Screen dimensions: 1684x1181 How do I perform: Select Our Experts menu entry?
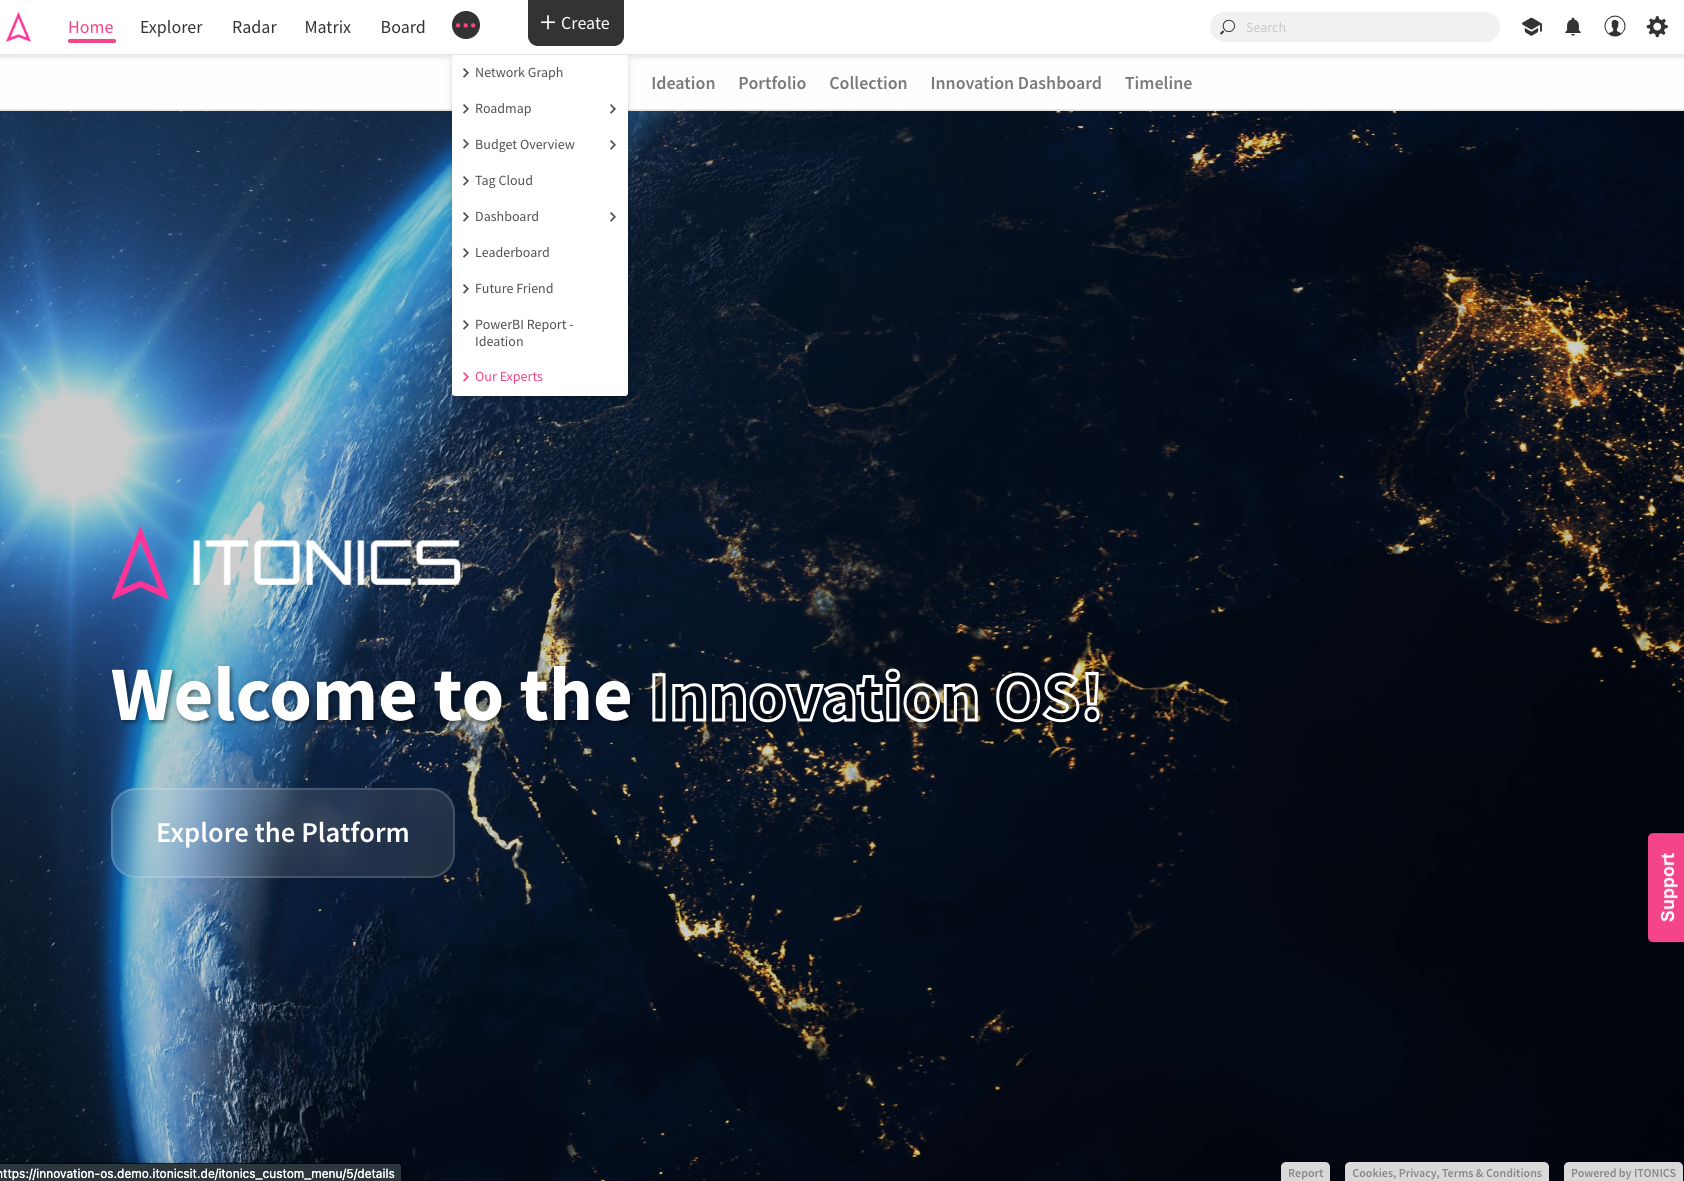tap(508, 377)
